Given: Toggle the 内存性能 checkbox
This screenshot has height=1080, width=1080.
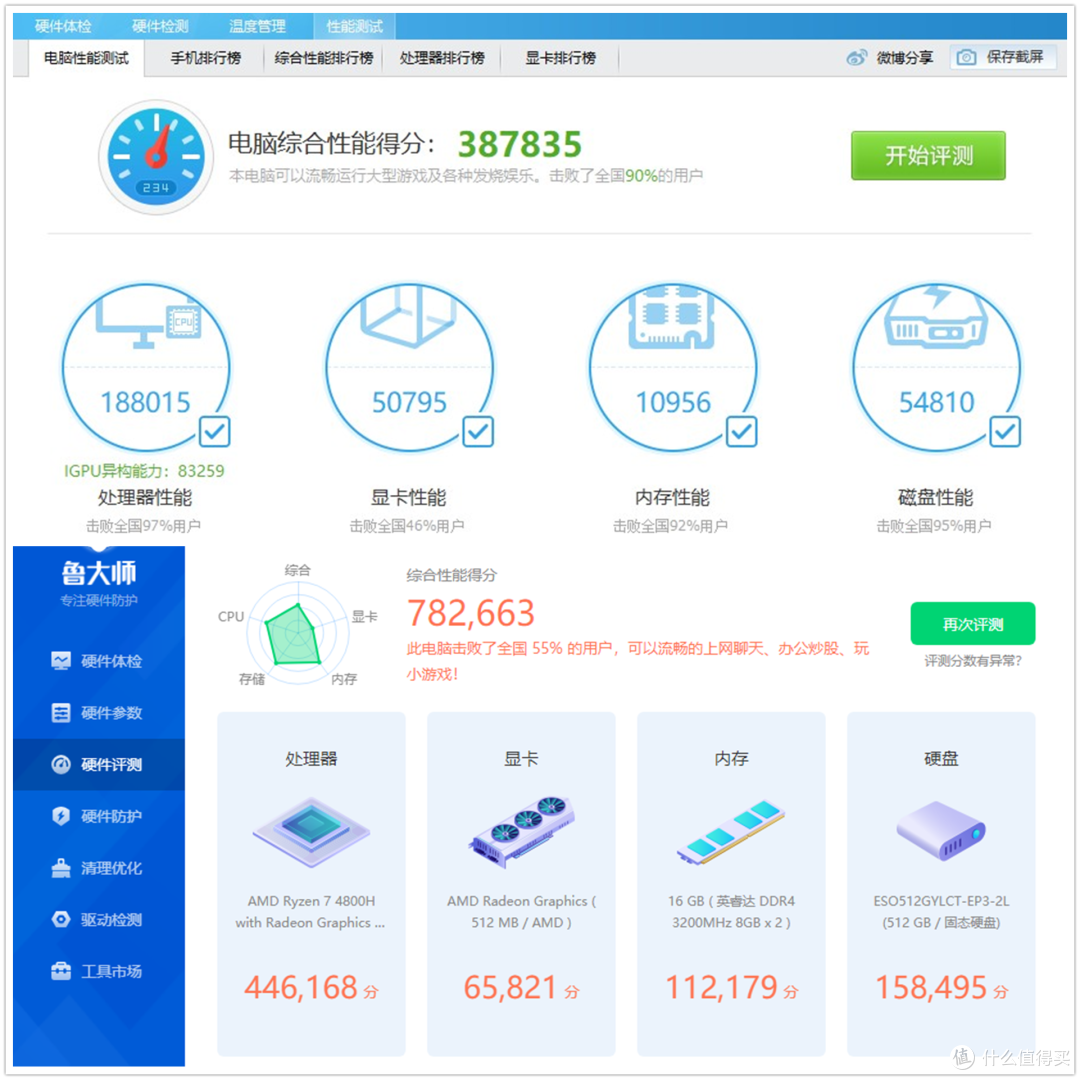Looking at the screenshot, I should click(x=742, y=432).
